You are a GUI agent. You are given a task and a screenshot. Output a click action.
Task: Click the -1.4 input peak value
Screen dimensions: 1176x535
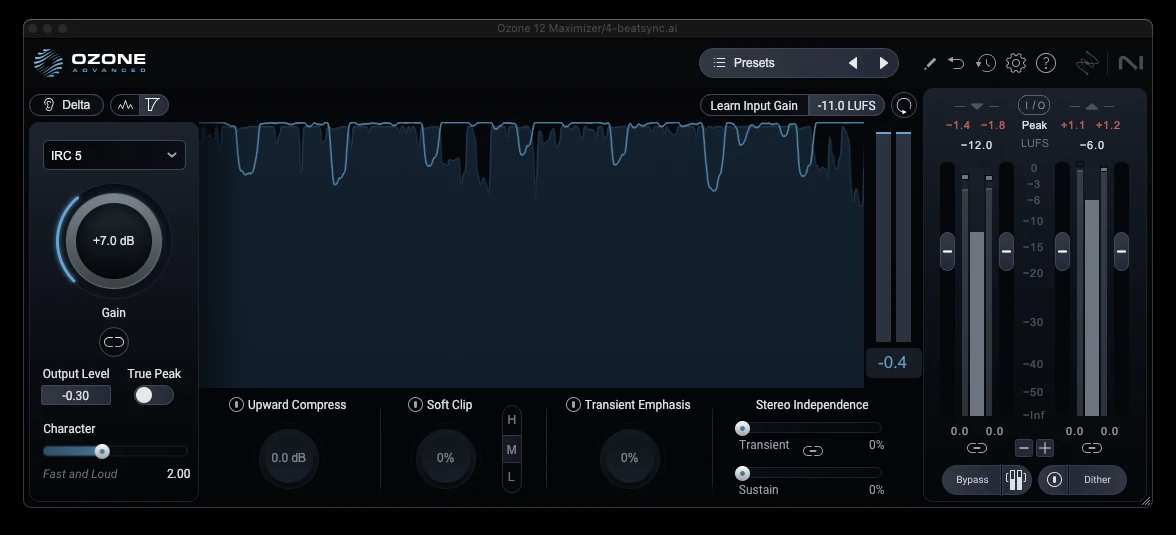tap(958, 125)
